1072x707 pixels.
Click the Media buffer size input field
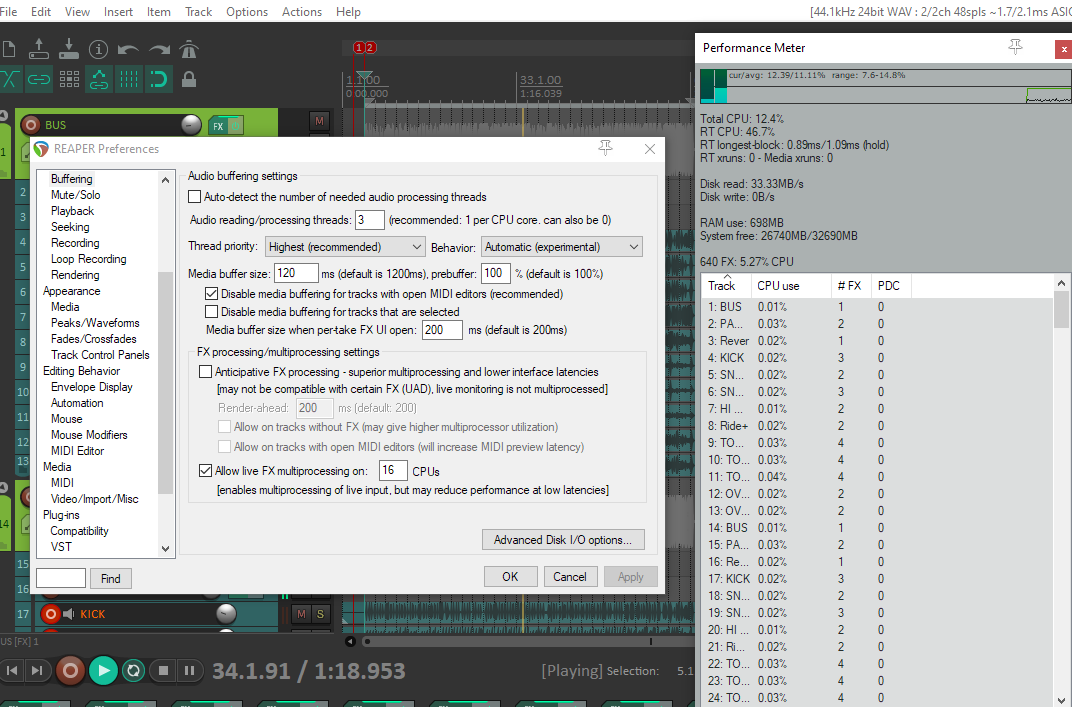pos(296,274)
